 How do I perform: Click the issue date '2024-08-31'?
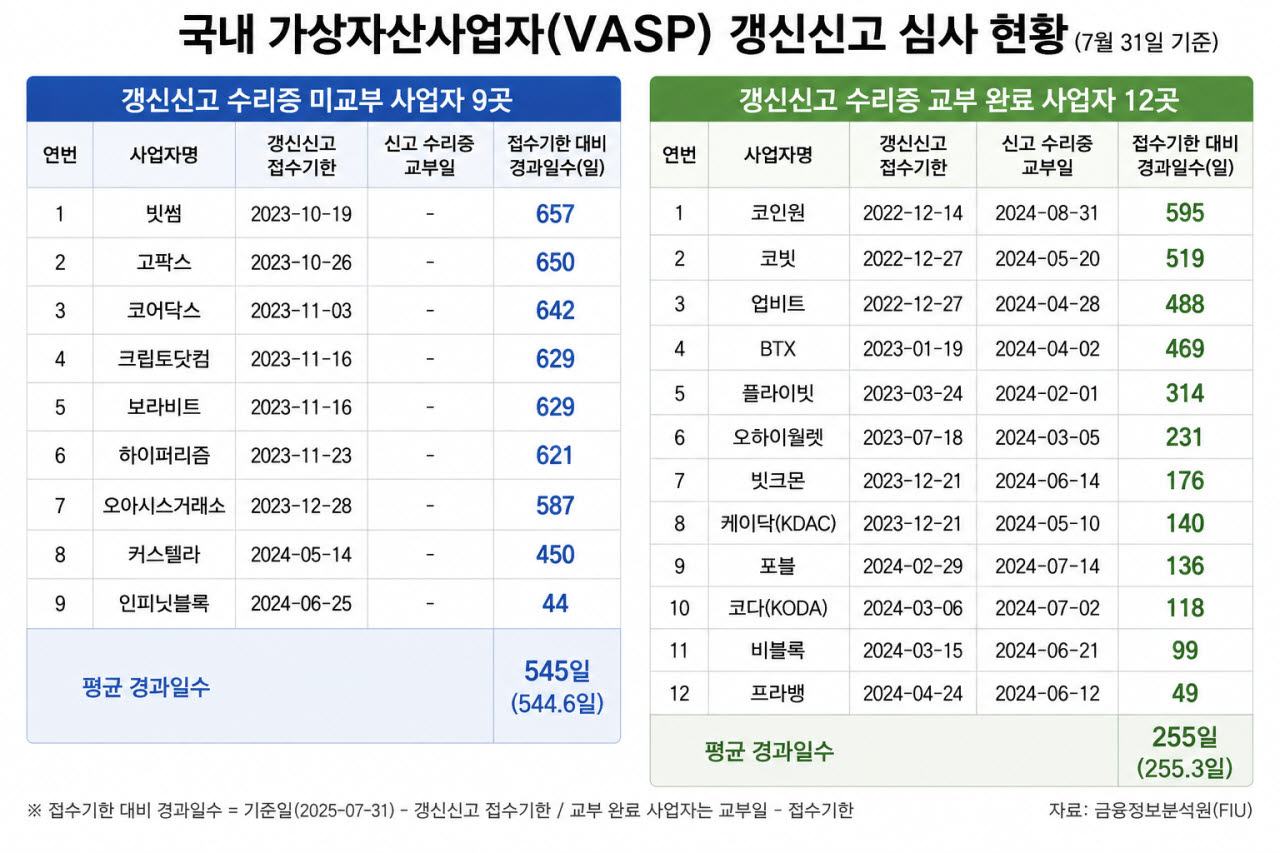click(1047, 213)
